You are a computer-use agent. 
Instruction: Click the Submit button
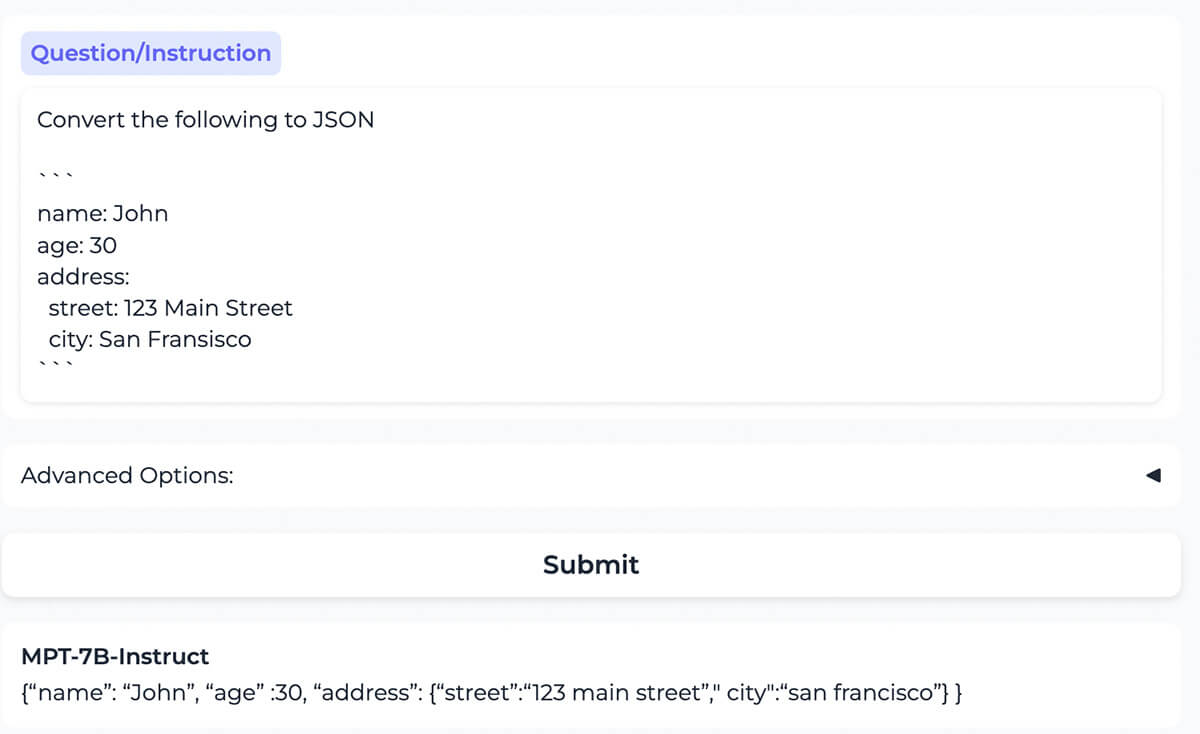(590, 565)
